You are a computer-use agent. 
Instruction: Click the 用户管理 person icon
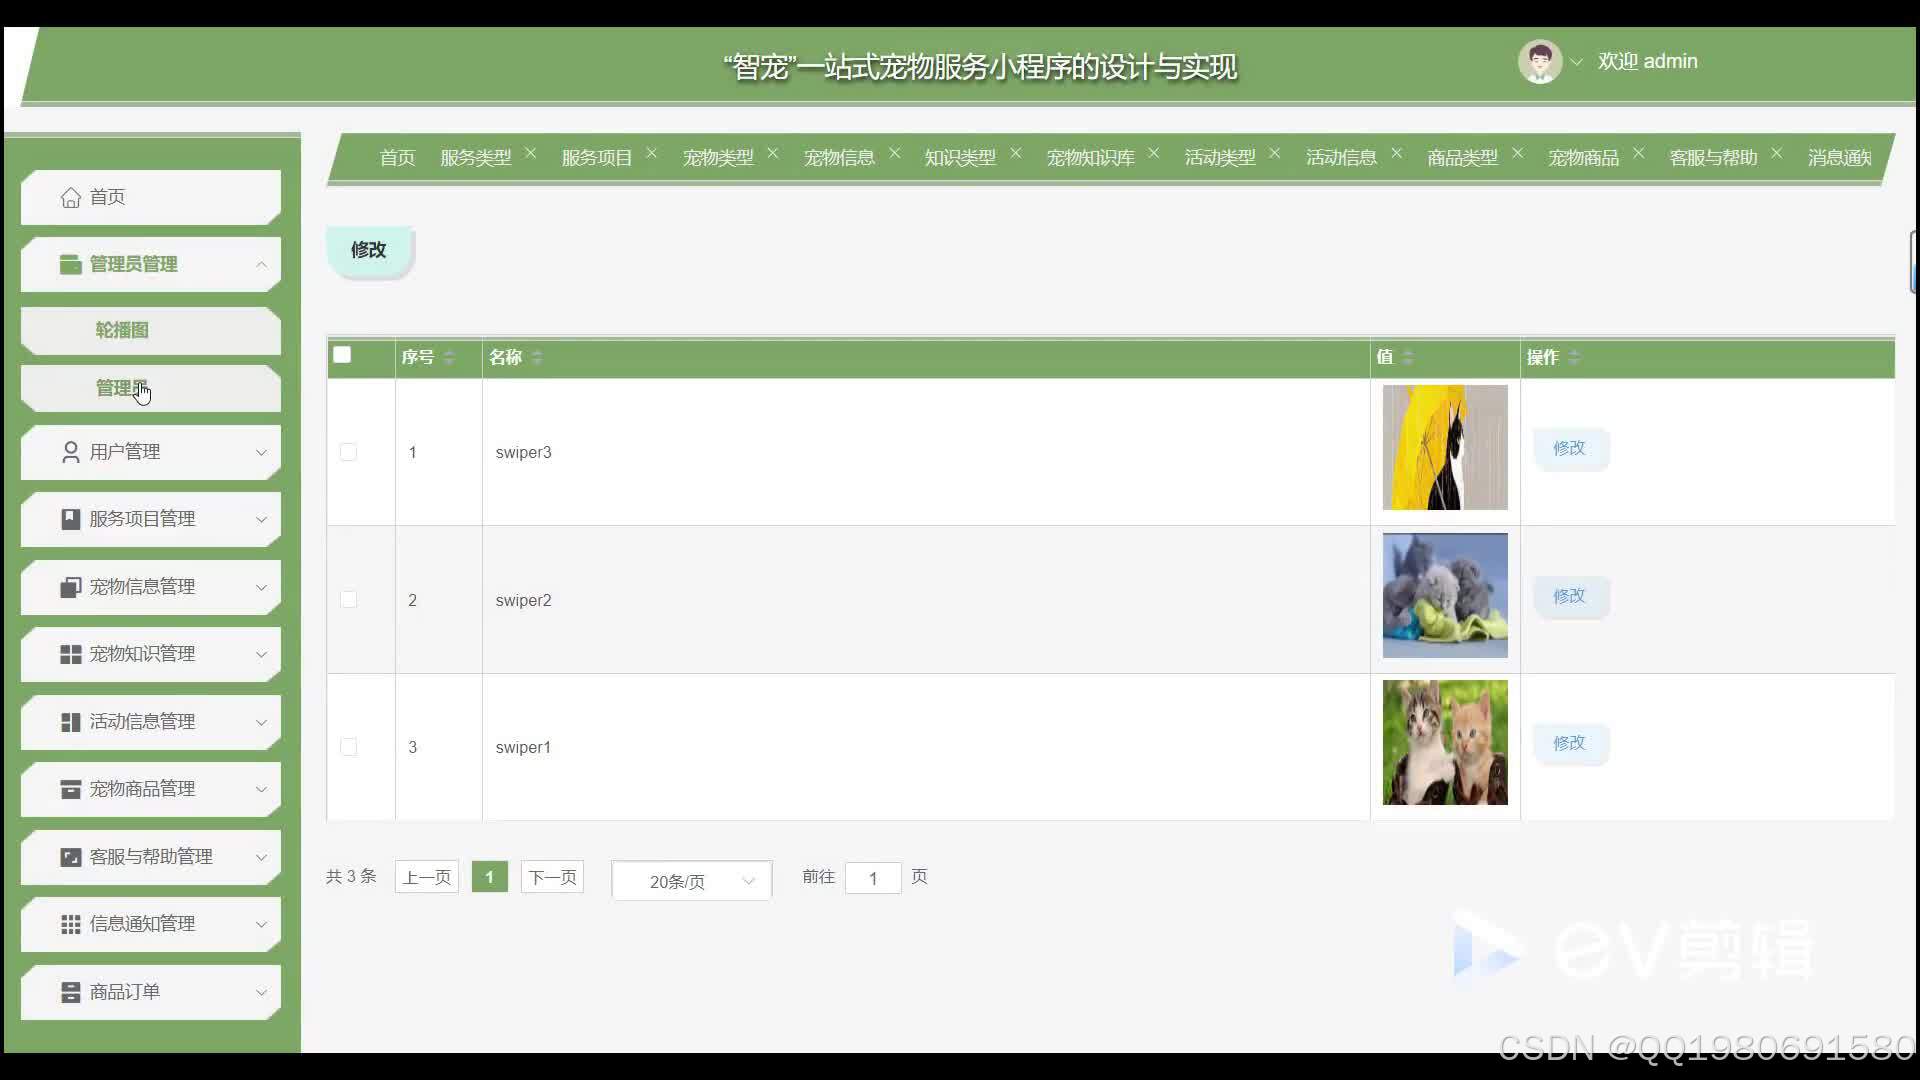pos(70,452)
